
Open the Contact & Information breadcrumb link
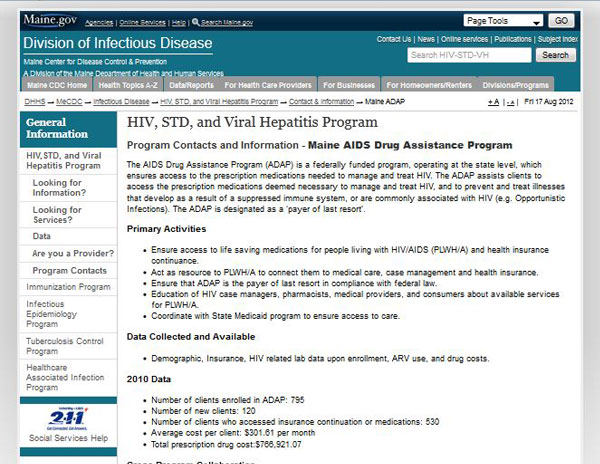(x=321, y=102)
